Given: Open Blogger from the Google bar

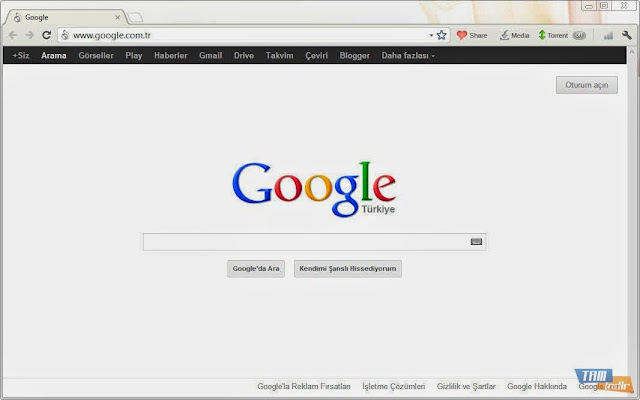Looking at the screenshot, I should (354, 56).
